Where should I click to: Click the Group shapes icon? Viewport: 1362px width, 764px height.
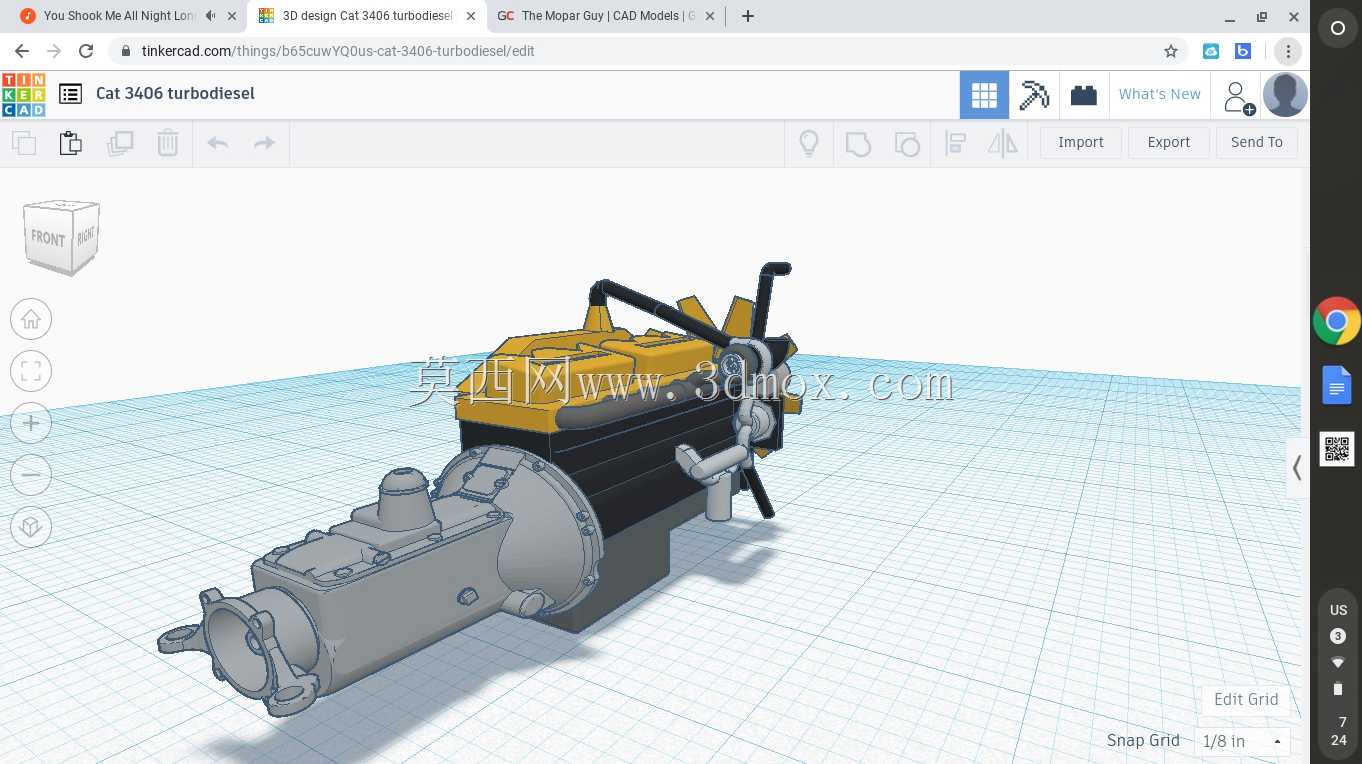858,143
